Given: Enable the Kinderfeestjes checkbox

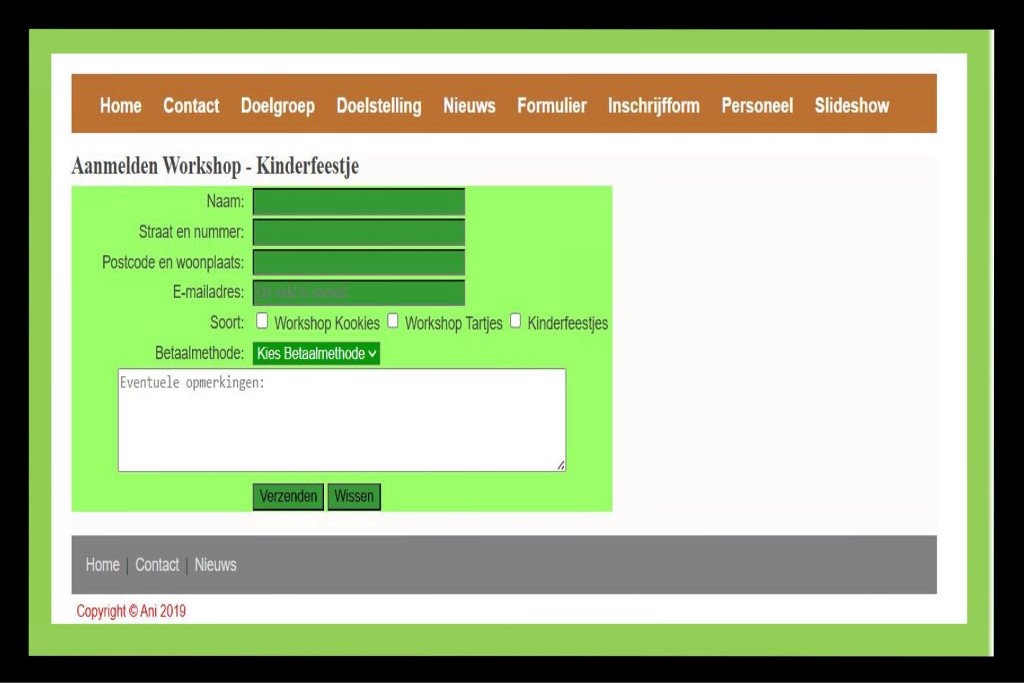Looking at the screenshot, I should [x=516, y=321].
